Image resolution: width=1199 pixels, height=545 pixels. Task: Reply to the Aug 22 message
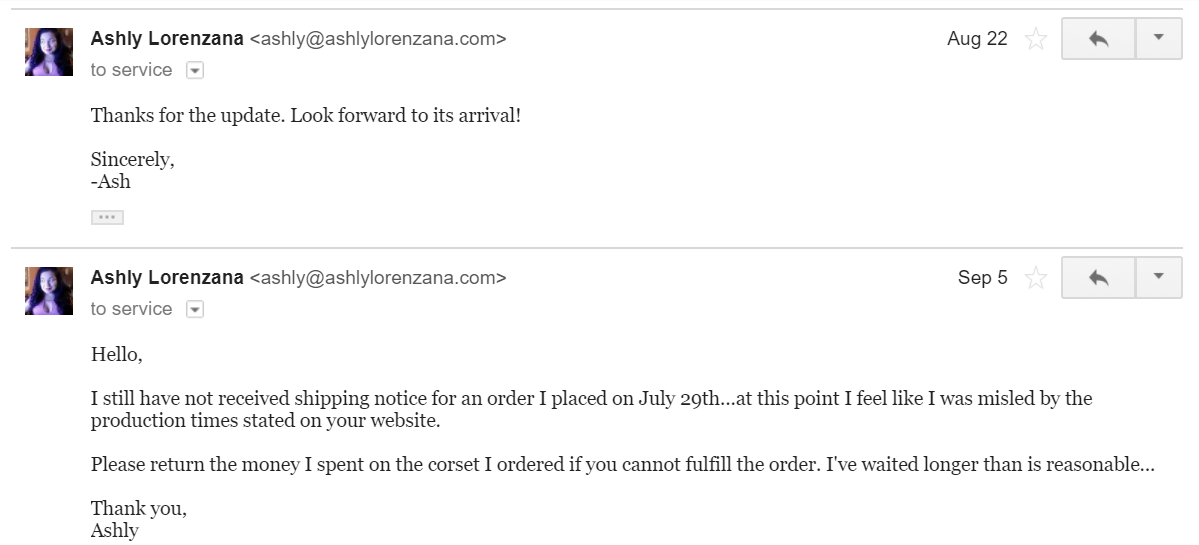click(x=1098, y=38)
